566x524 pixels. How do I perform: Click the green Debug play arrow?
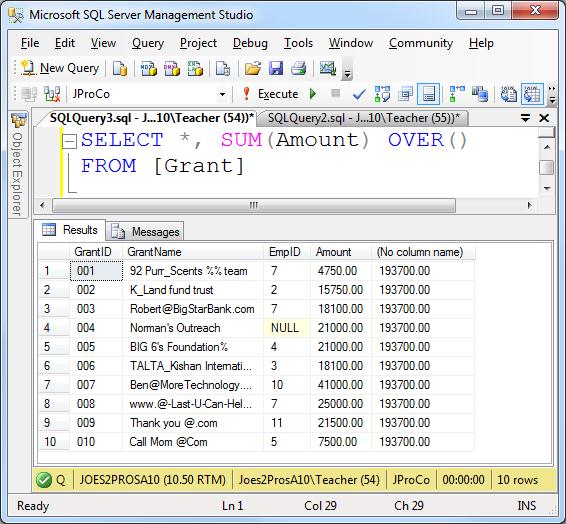(x=313, y=94)
